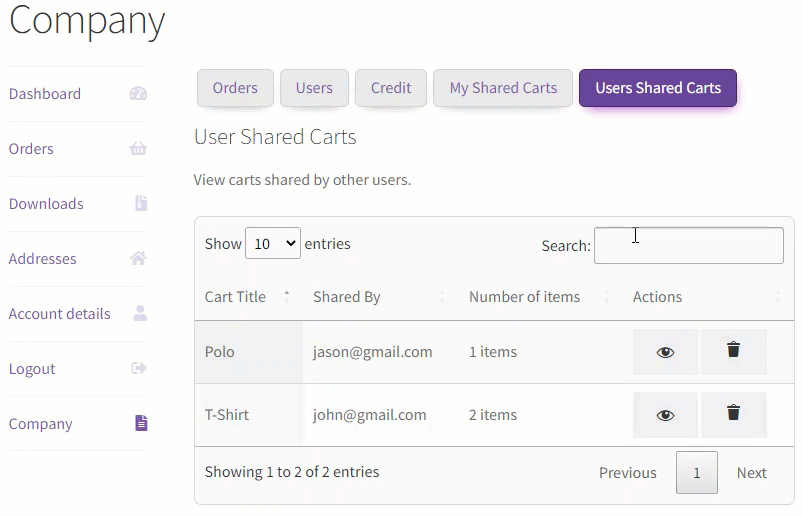This screenshot has width=802, height=516.
Task: Open the Downloads sidebar link
Action: (46, 204)
